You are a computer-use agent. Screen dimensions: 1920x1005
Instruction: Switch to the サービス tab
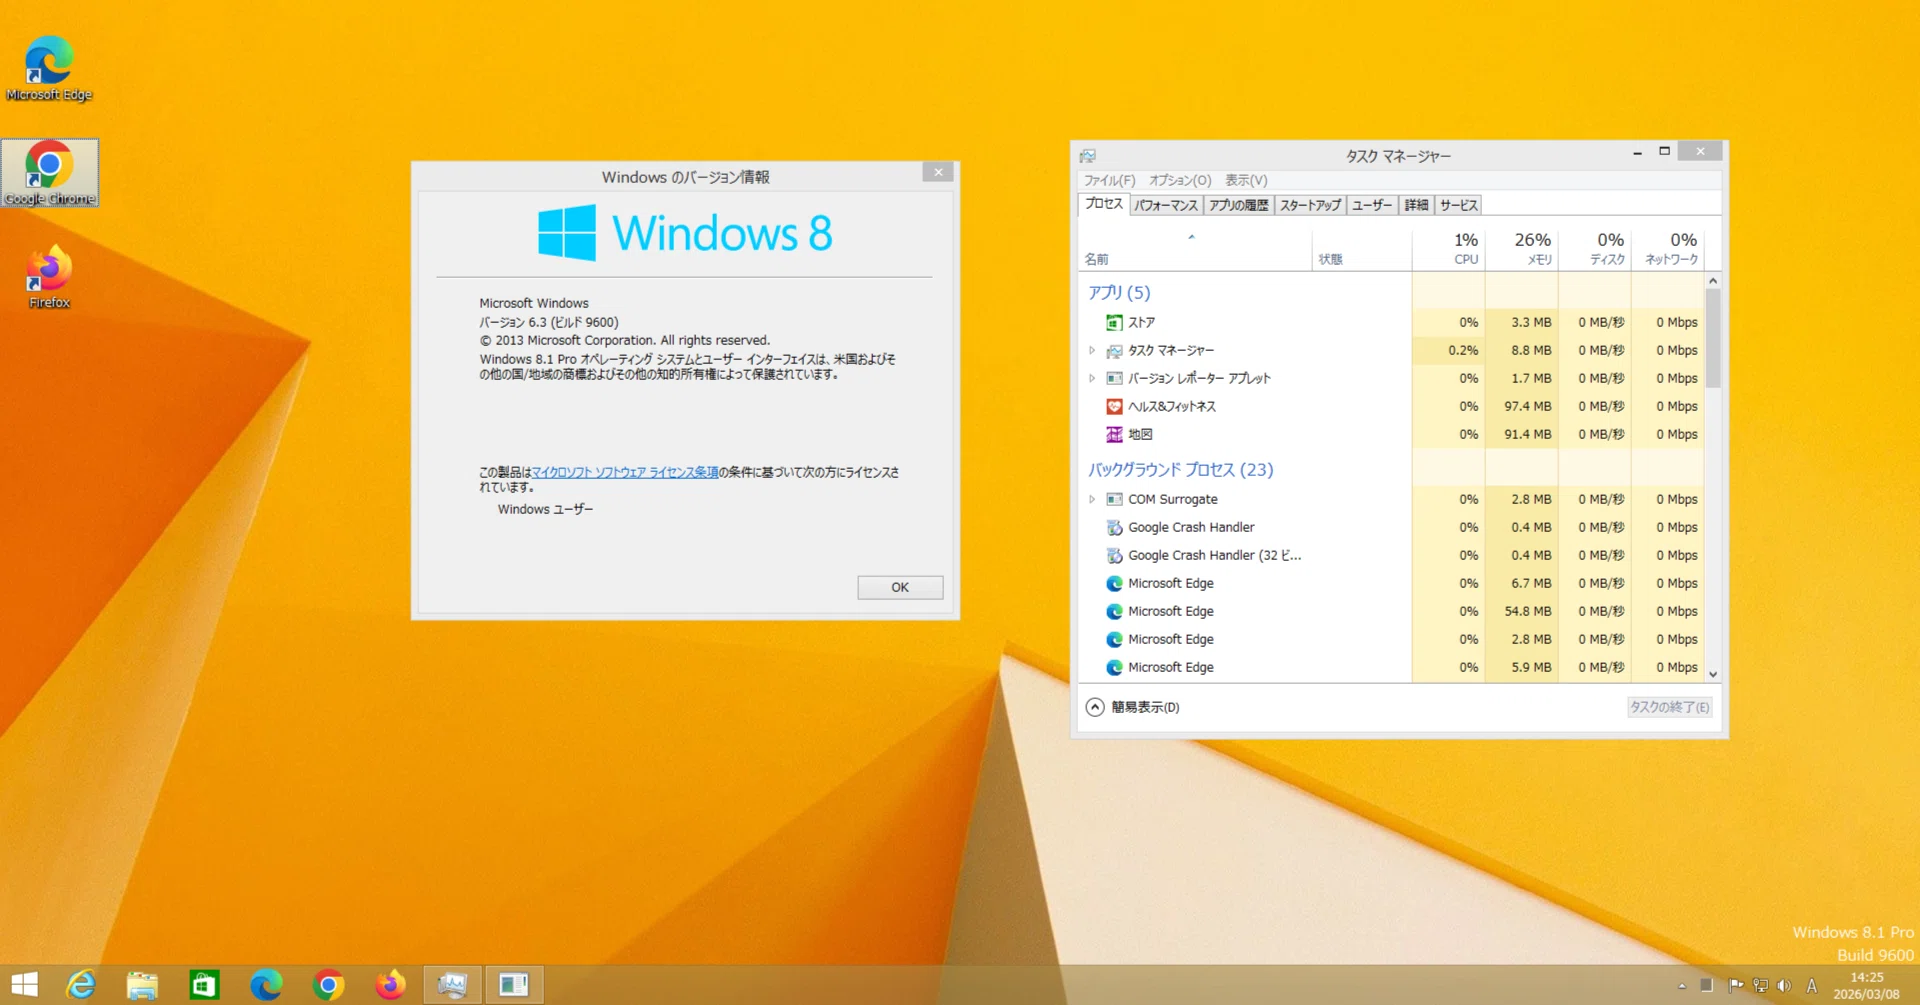[1458, 205]
